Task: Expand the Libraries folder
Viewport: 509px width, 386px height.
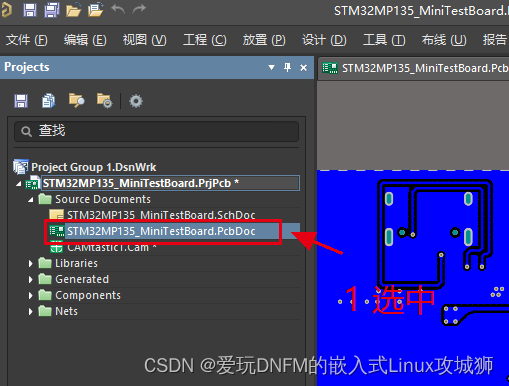Action: [31, 263]
